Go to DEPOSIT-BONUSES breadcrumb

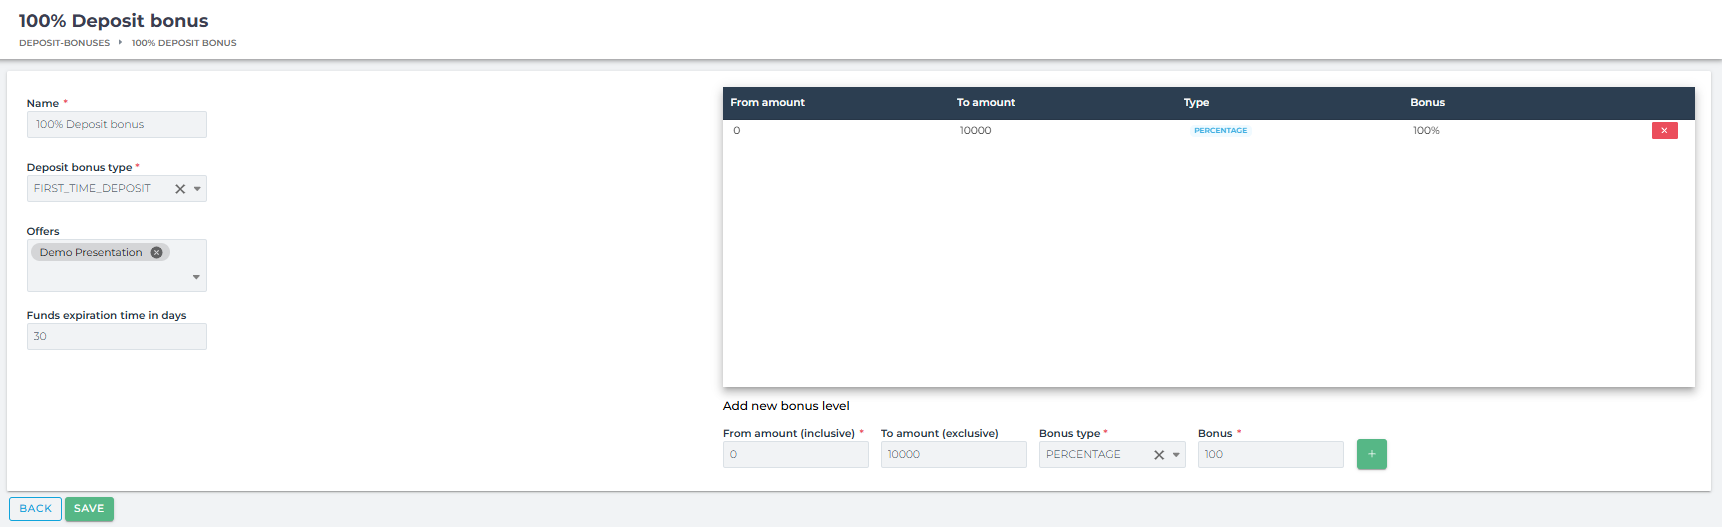click(64, 43)
